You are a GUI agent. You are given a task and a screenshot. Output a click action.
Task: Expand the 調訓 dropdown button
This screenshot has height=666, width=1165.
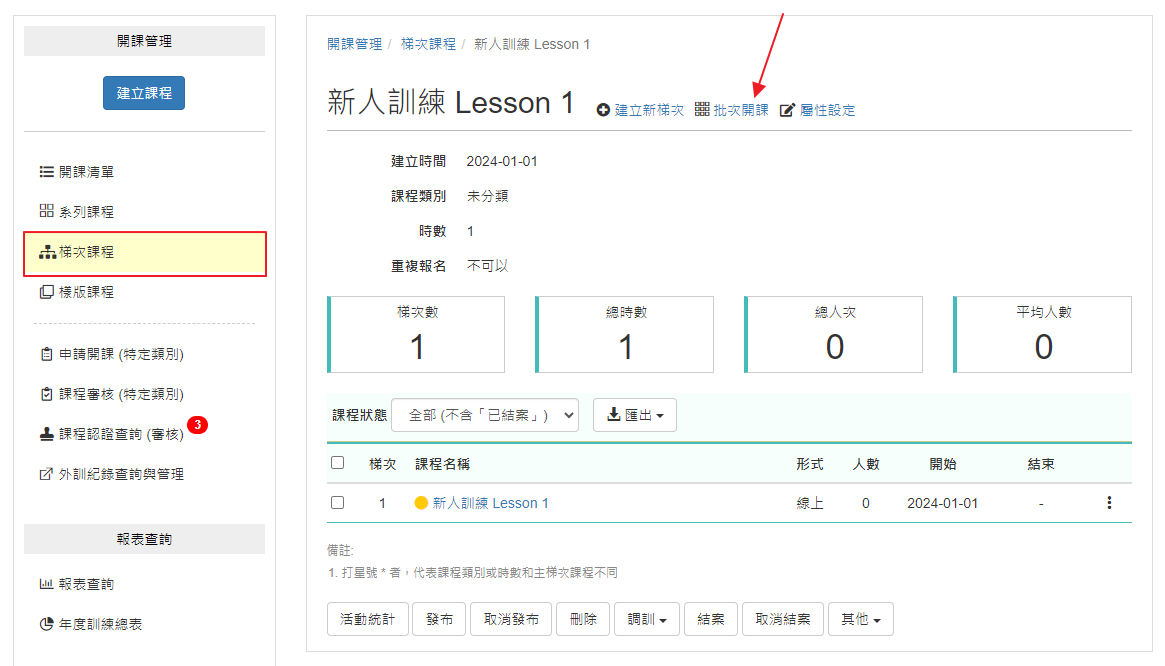[647, 619]
